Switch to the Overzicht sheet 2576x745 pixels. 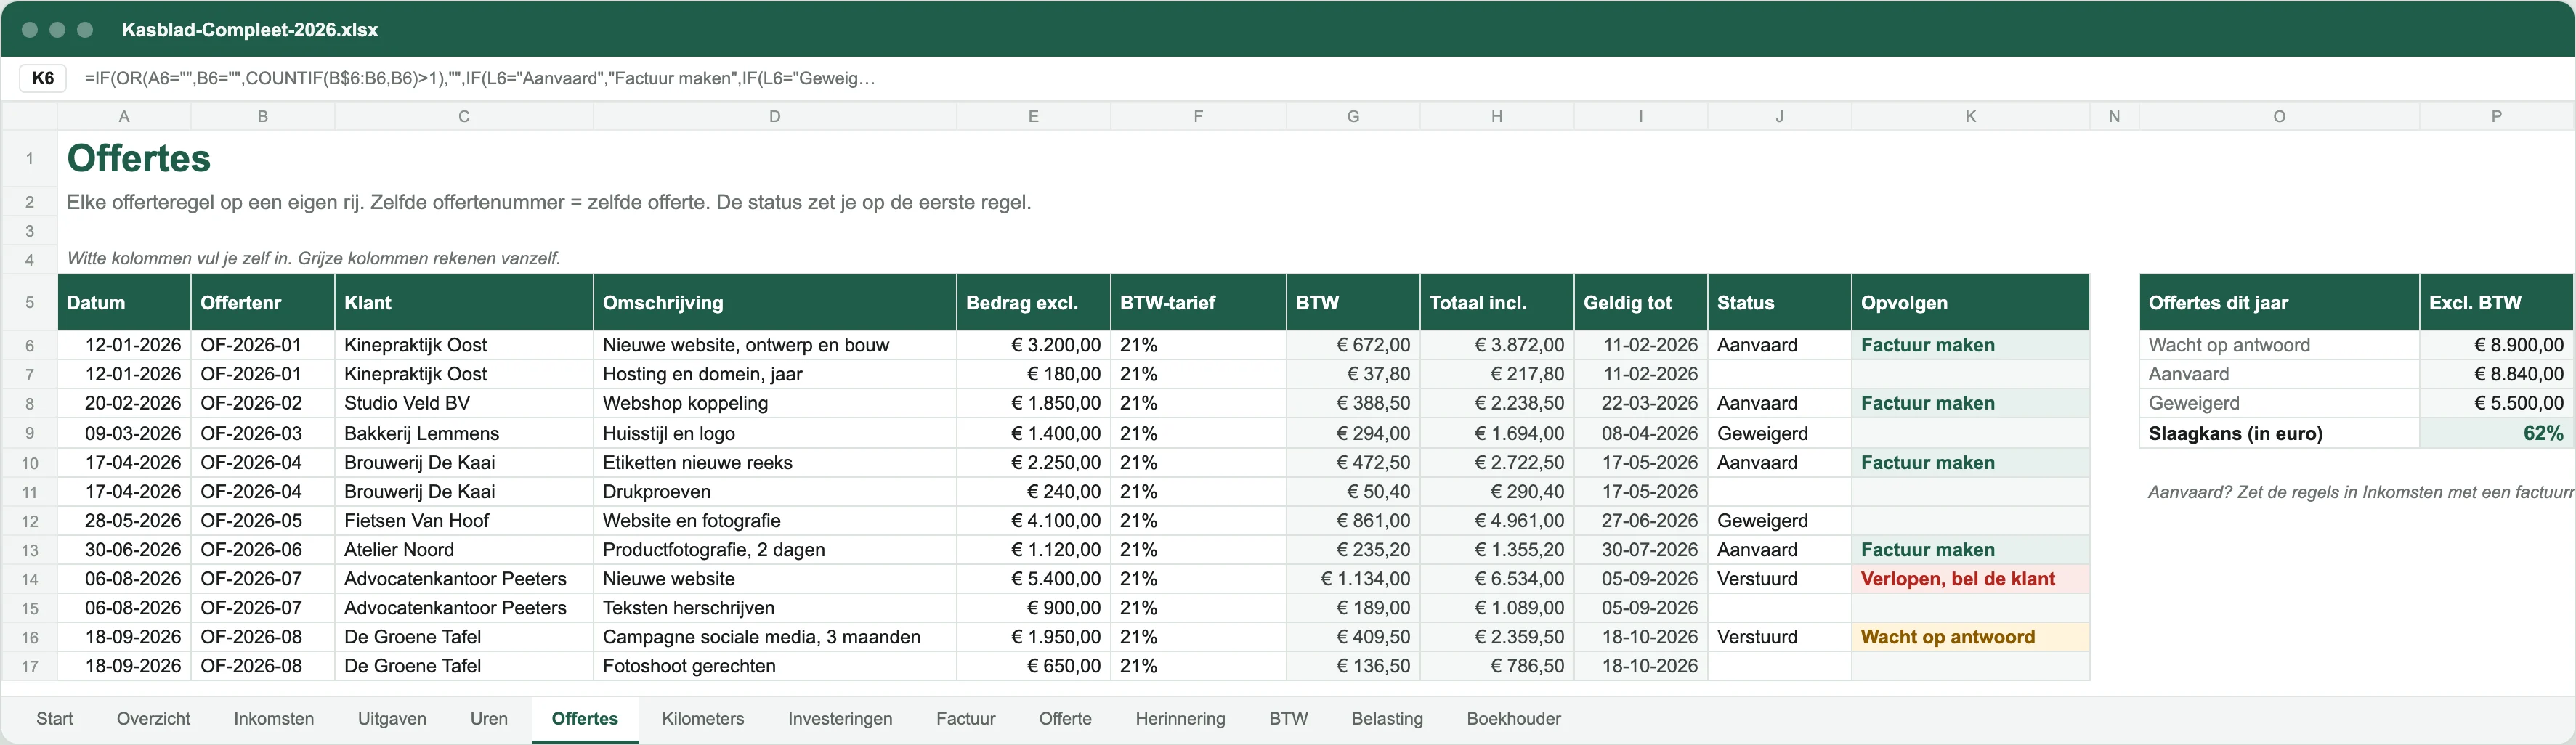coord(153,719)
